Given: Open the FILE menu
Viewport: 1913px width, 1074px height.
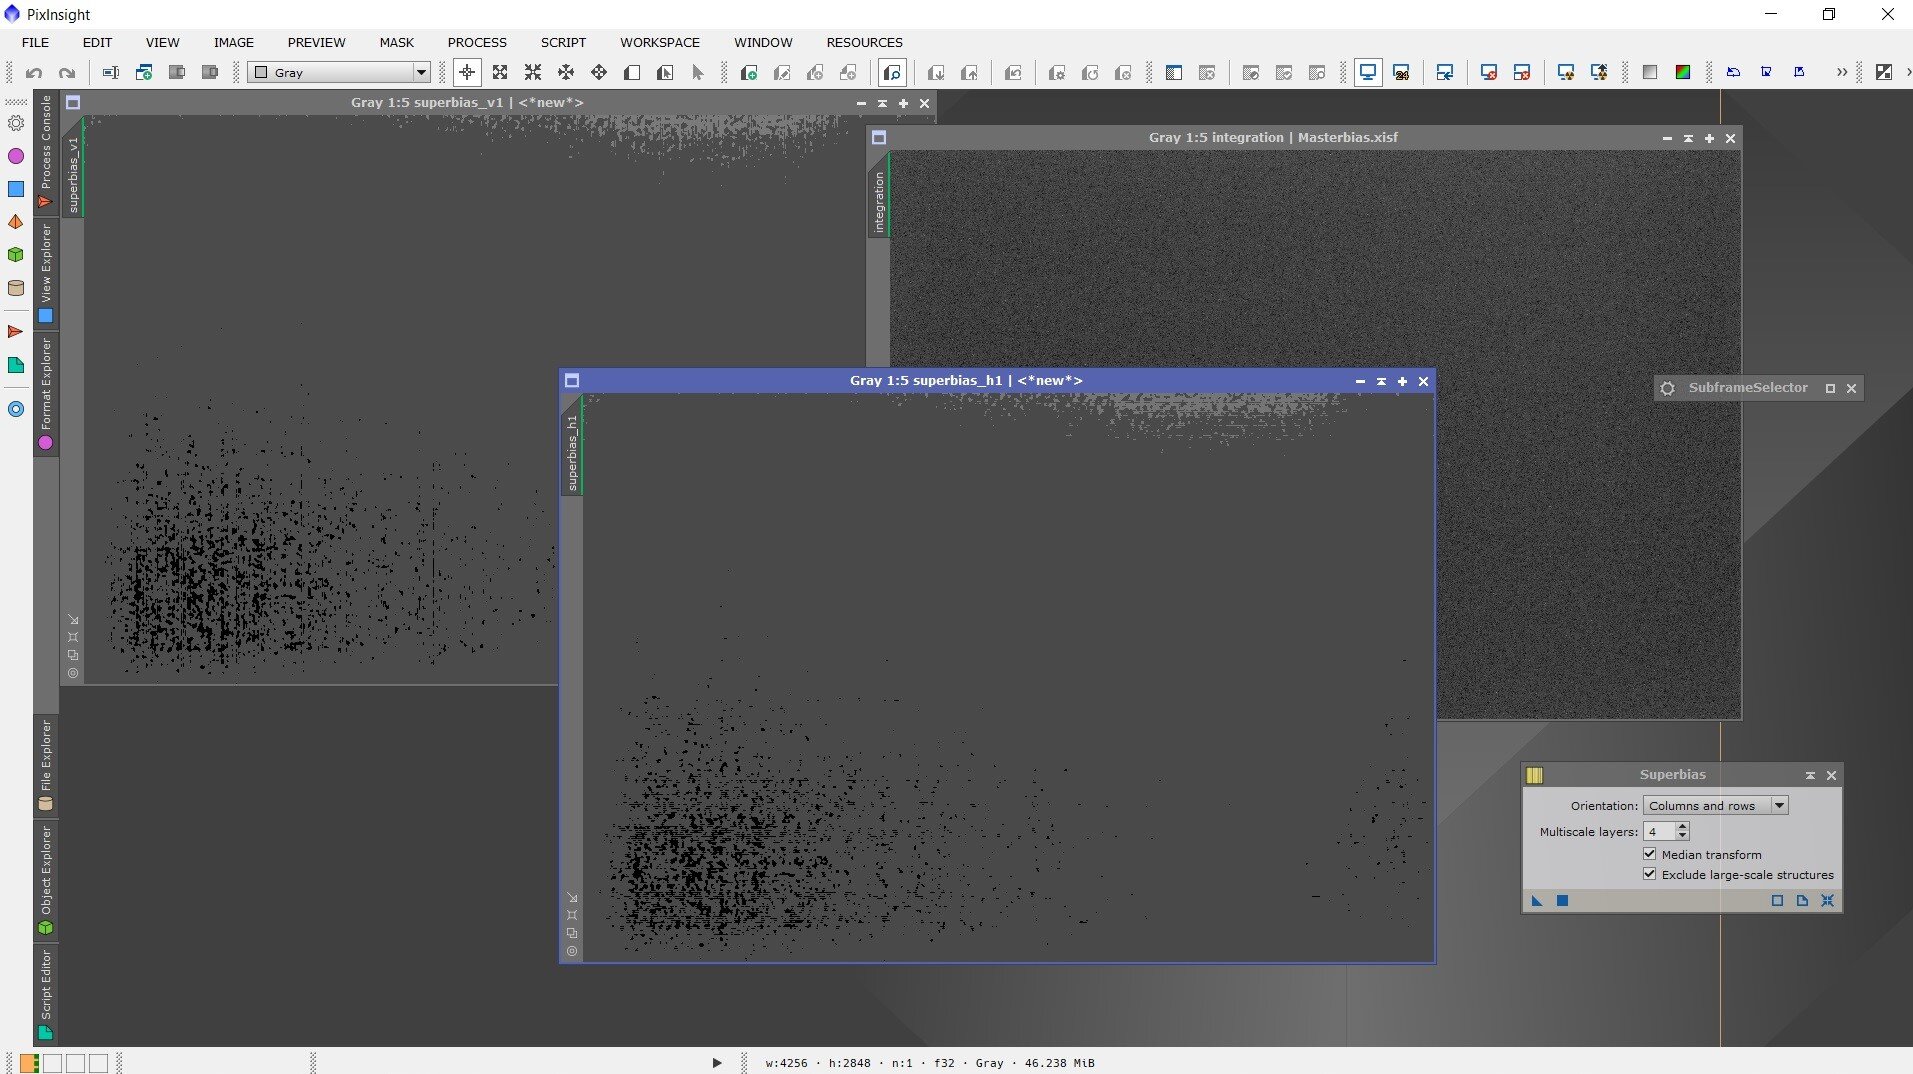Looking at the screenshot, I should 35,42.
